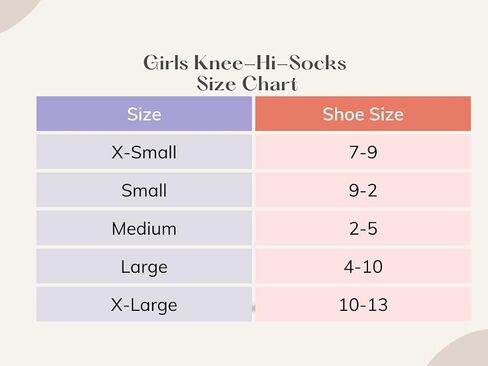The image size is (488, 366).
Task: Click the 4-10 shoe size cell
Action: click(x=363, y=266)
